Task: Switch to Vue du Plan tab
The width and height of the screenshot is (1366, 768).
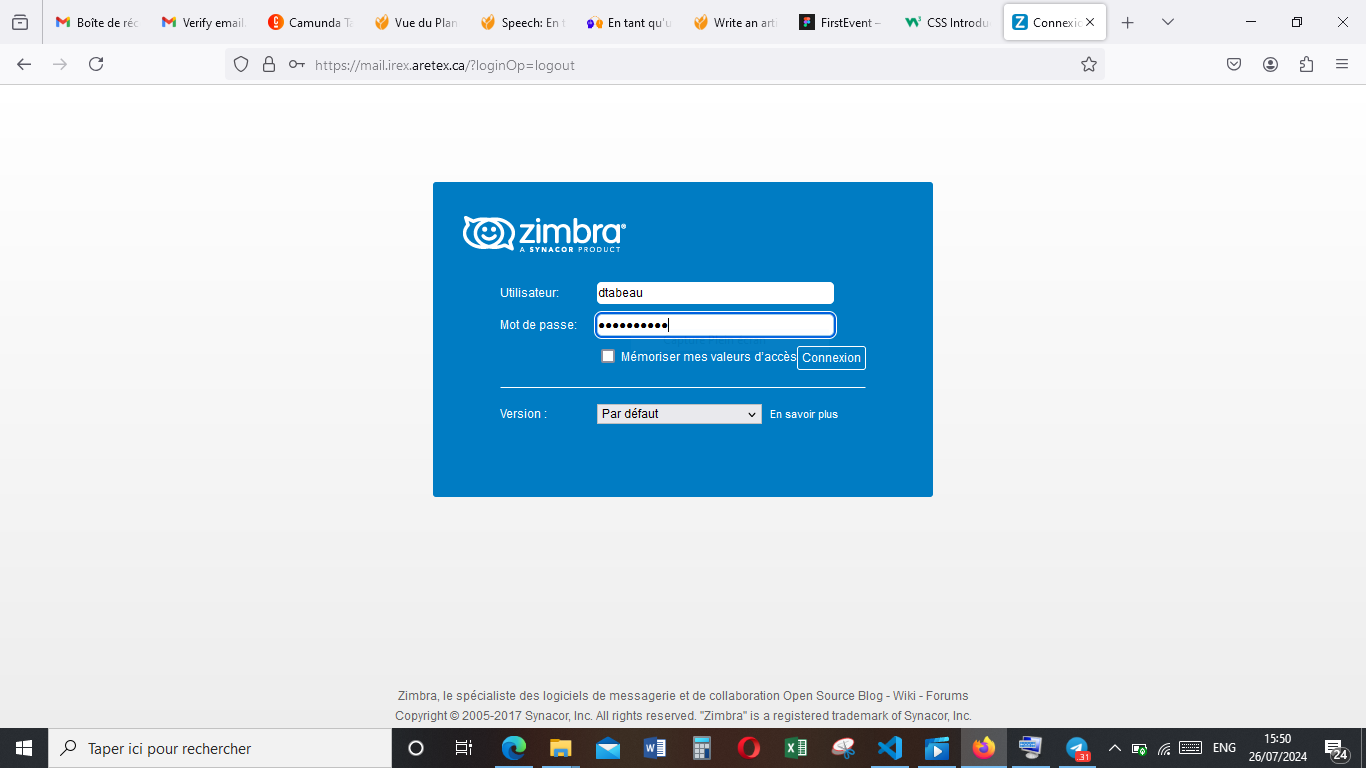Action: (x=415, y=22)
